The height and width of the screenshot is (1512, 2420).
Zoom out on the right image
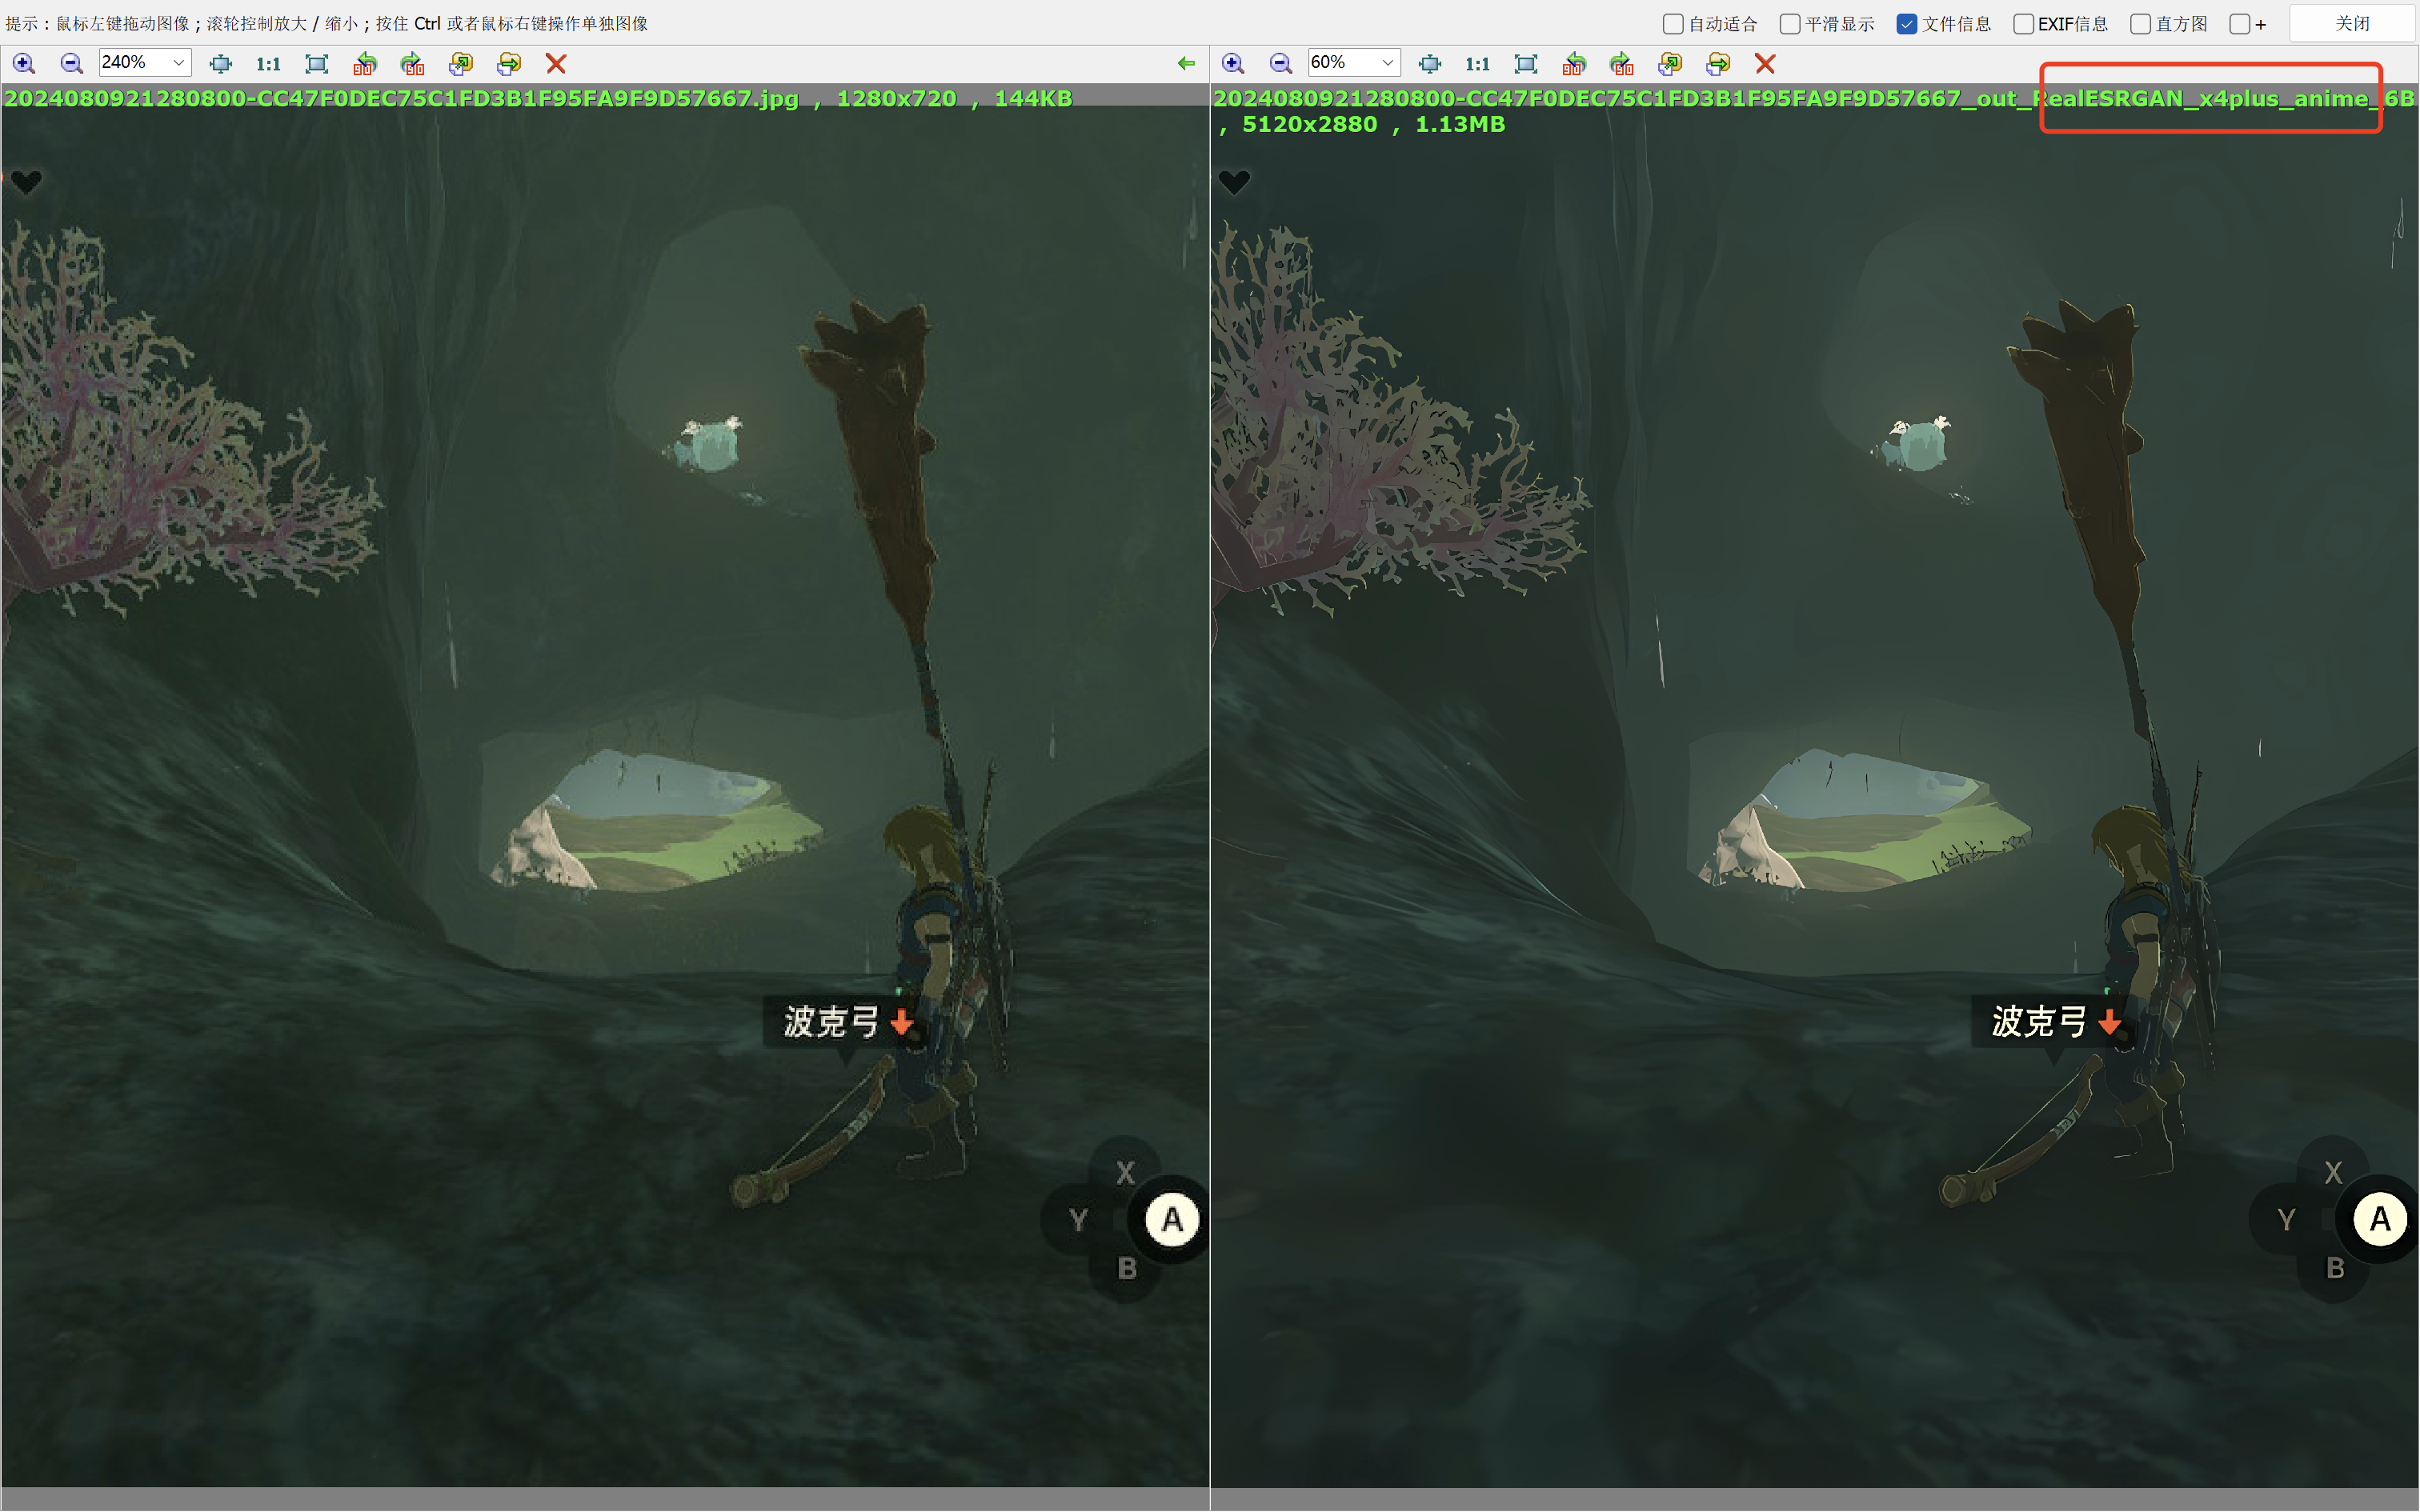pyautogui.click(x=1280, y=64)
